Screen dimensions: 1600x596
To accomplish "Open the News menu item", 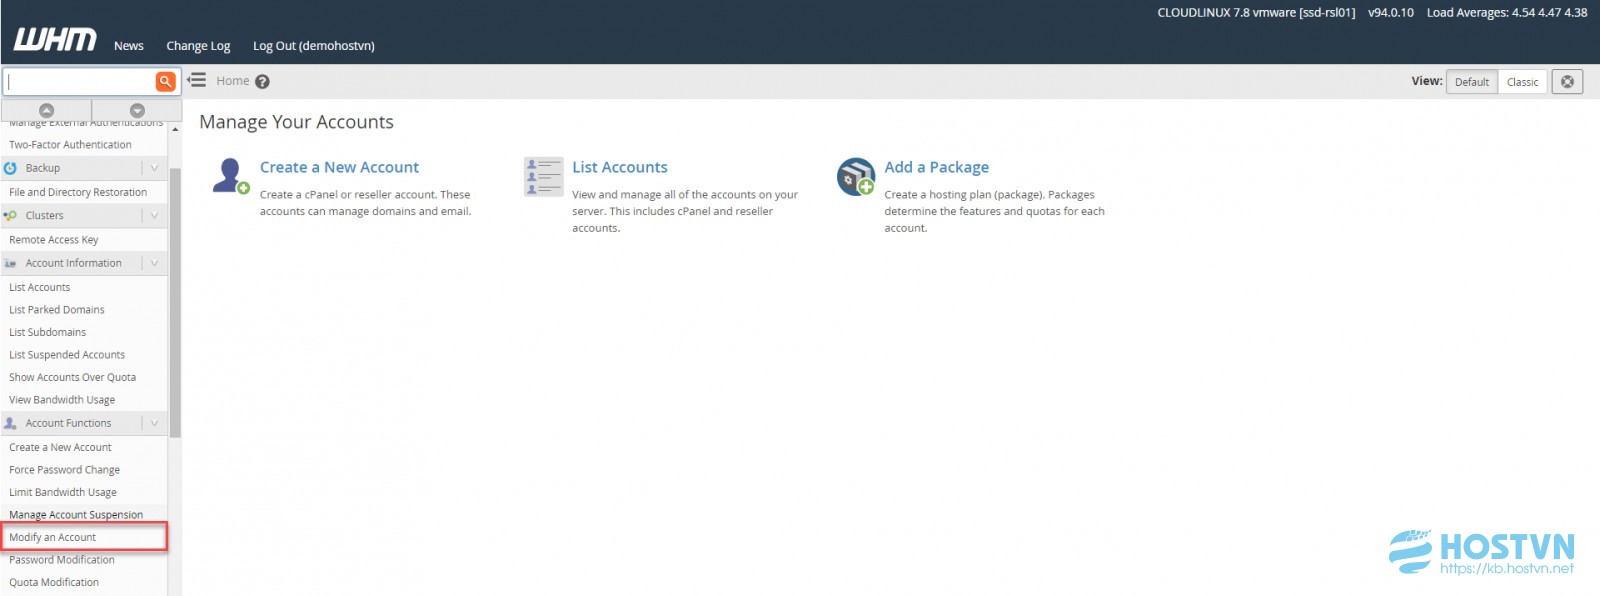I will pos(129,46).
